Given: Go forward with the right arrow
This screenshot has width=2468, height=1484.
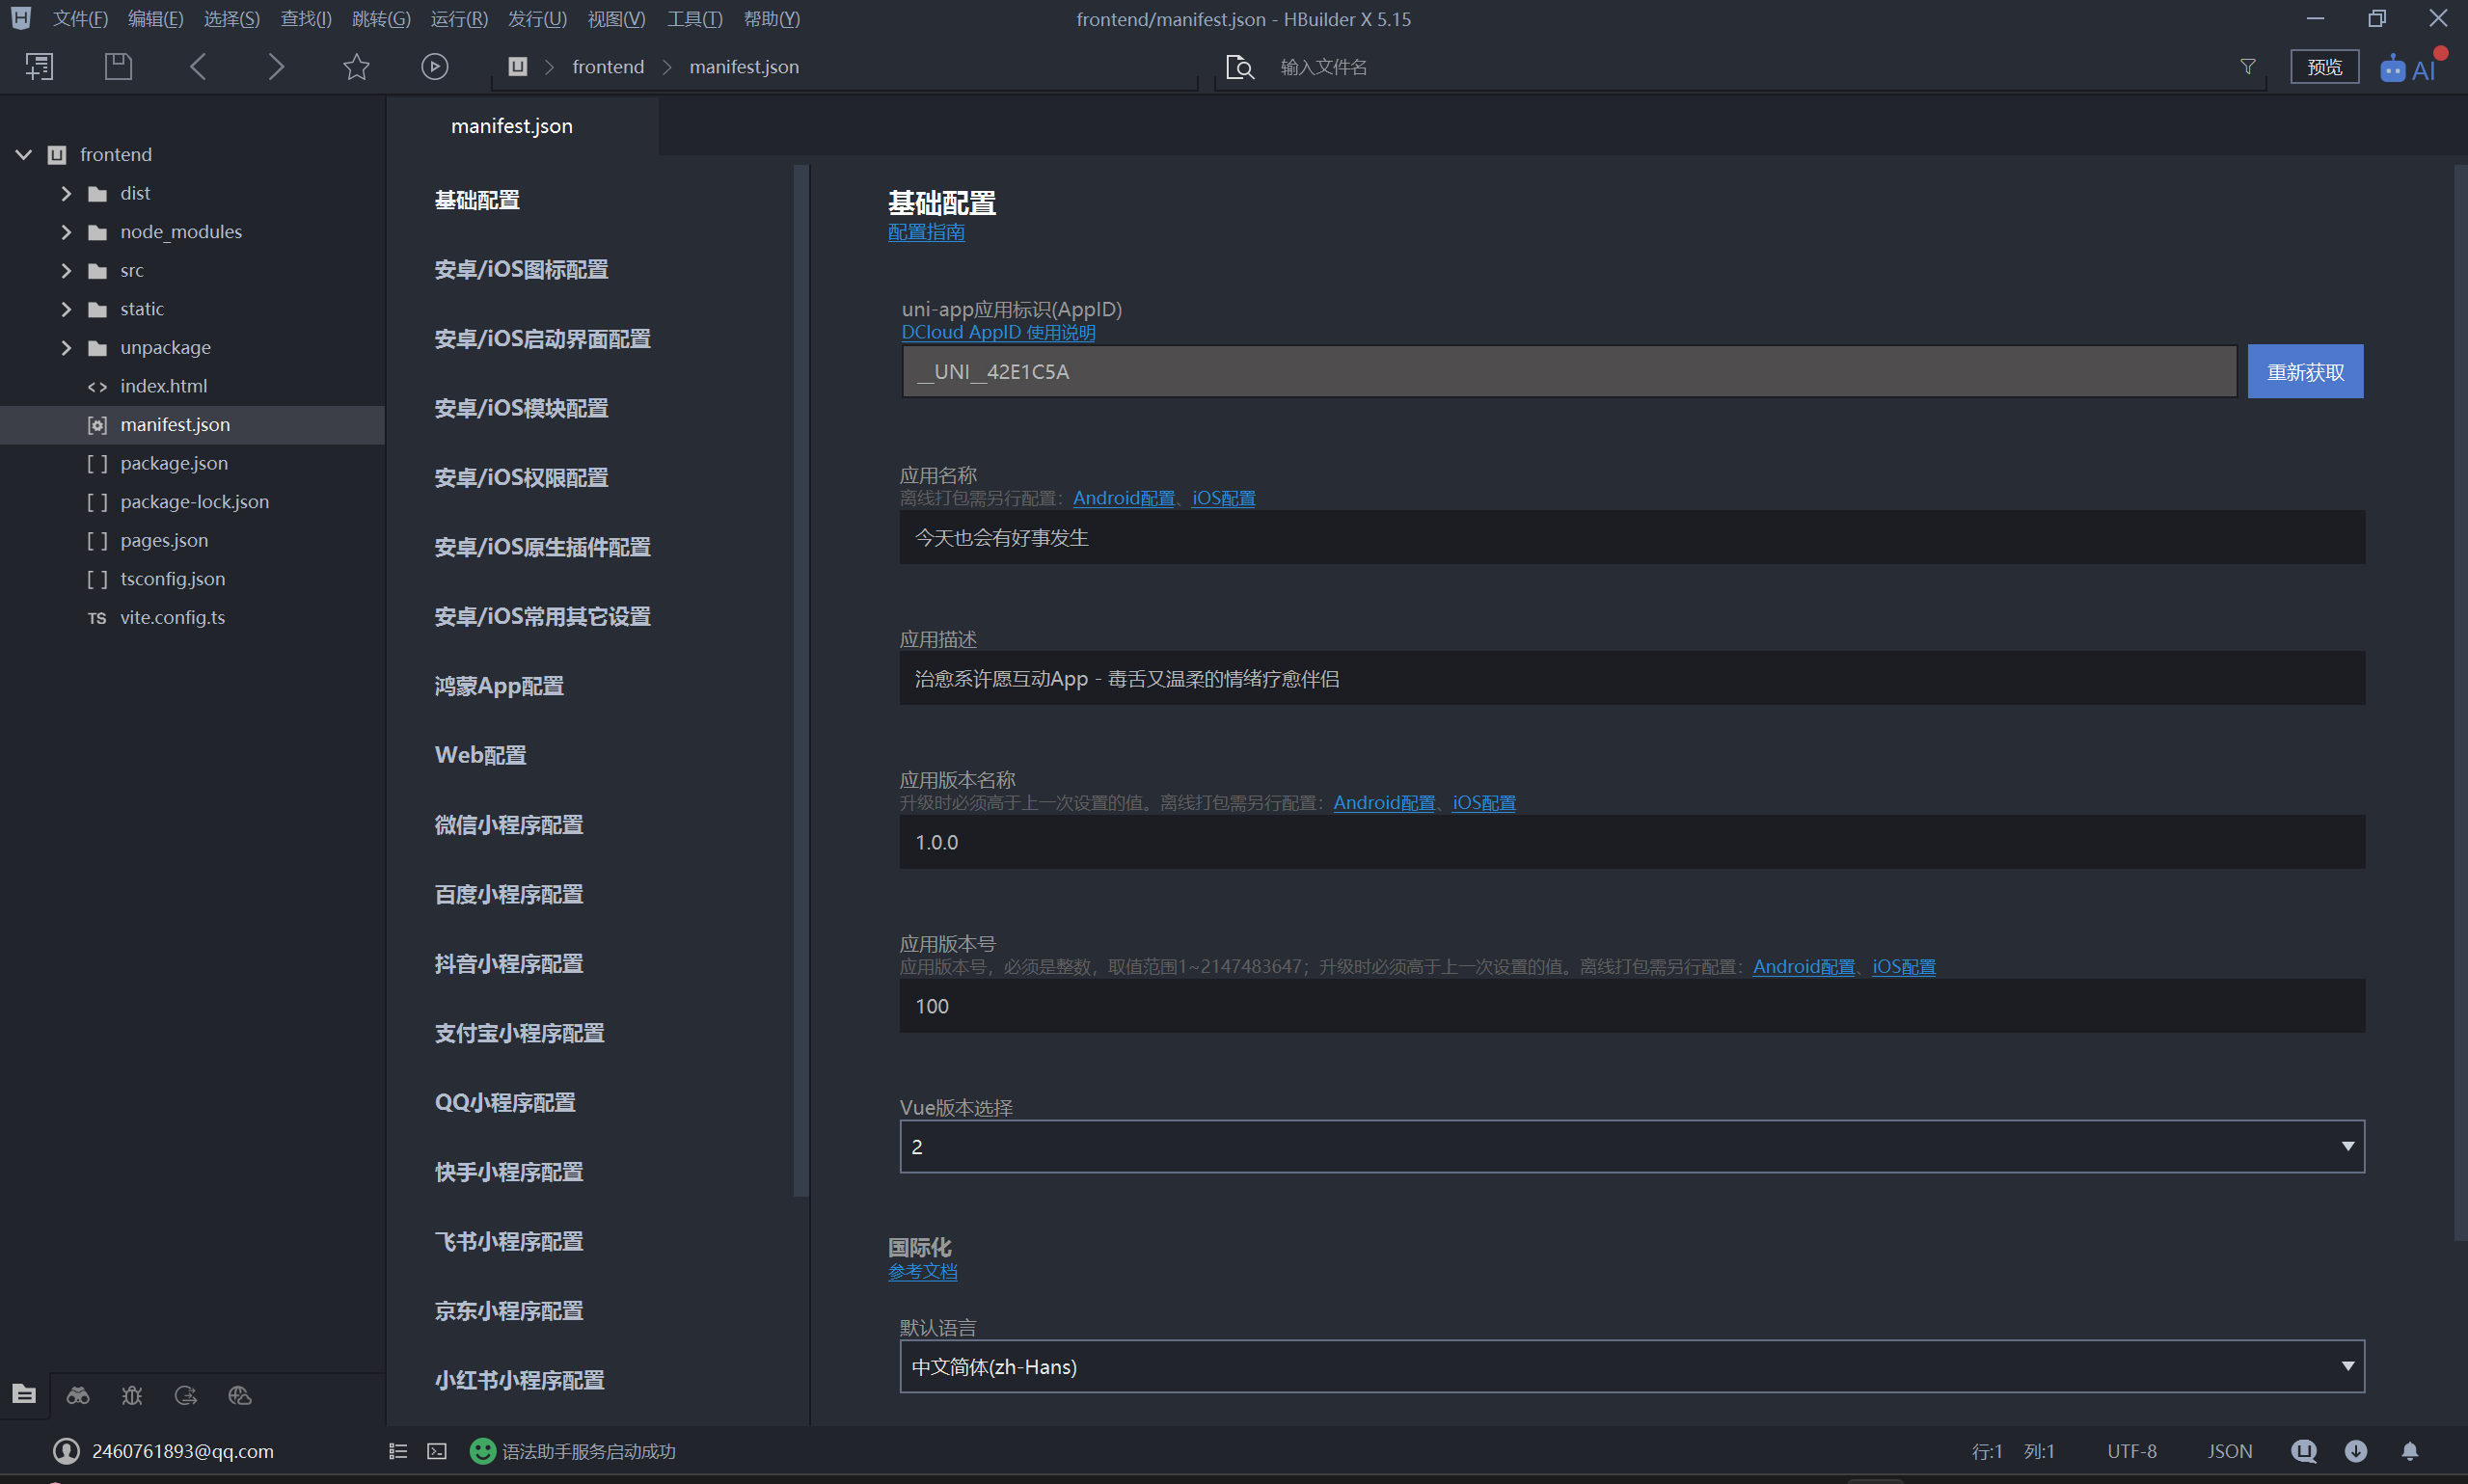Looking at the screenshot, I should click(276, 67).
